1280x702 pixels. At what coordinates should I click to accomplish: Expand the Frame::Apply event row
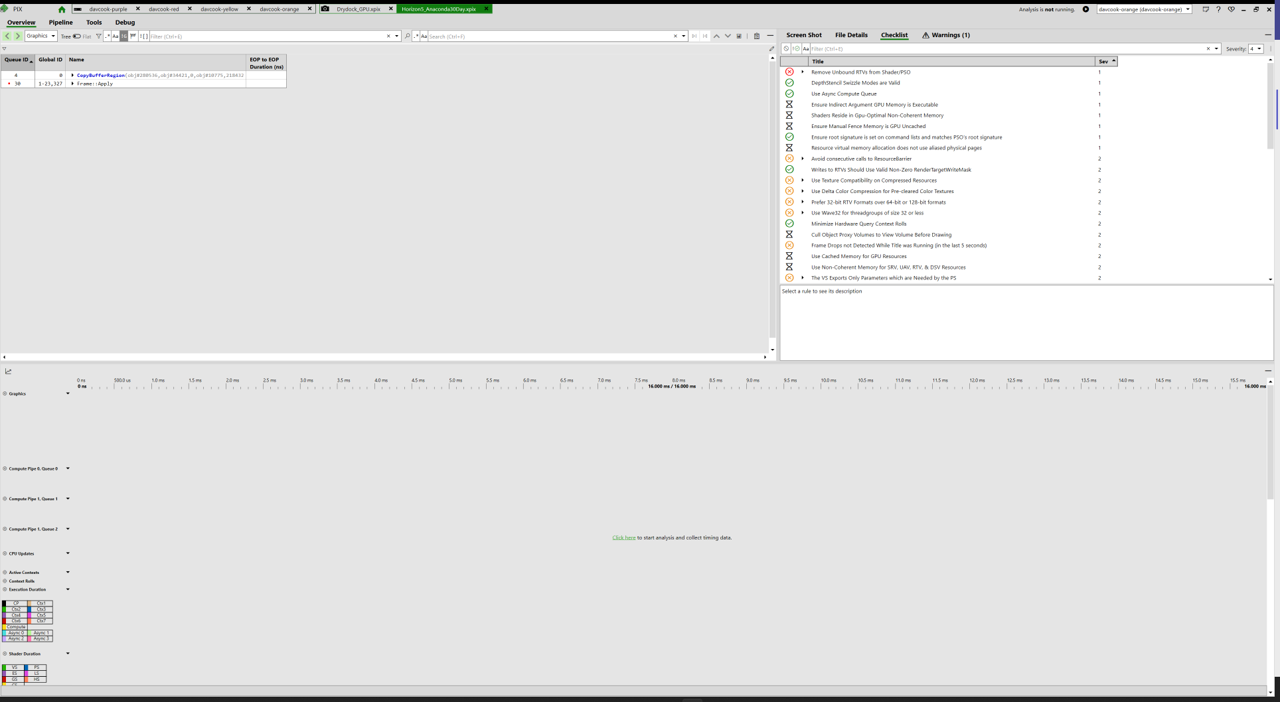click(73, 84)
